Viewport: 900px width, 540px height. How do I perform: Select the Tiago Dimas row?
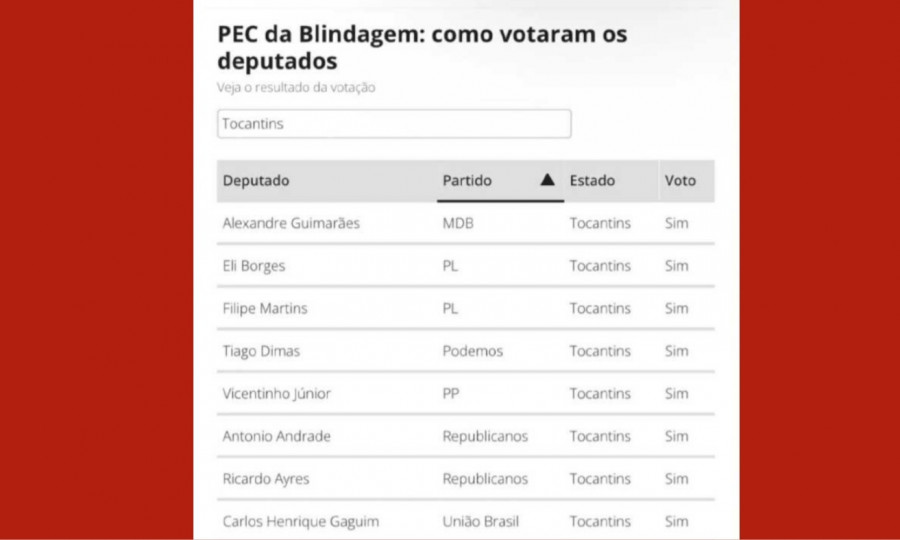point(465,351)
